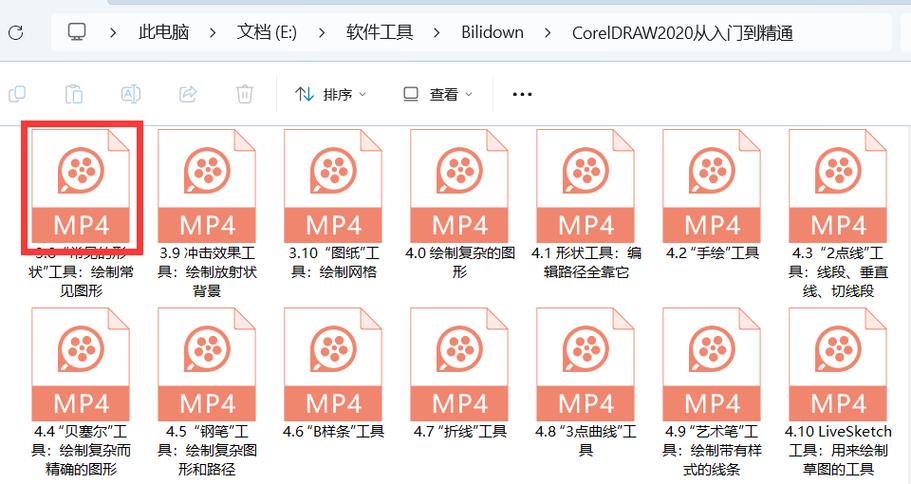
Task: Click the Paste clipboard icon in the toolbar
Action: (x=74, y=94)
